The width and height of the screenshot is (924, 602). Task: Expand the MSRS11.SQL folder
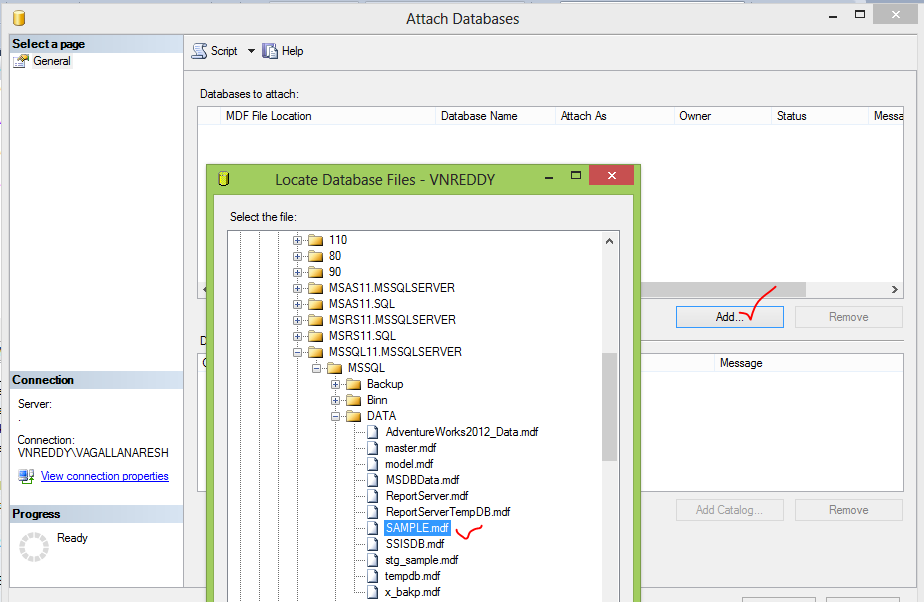pos(298,336)
